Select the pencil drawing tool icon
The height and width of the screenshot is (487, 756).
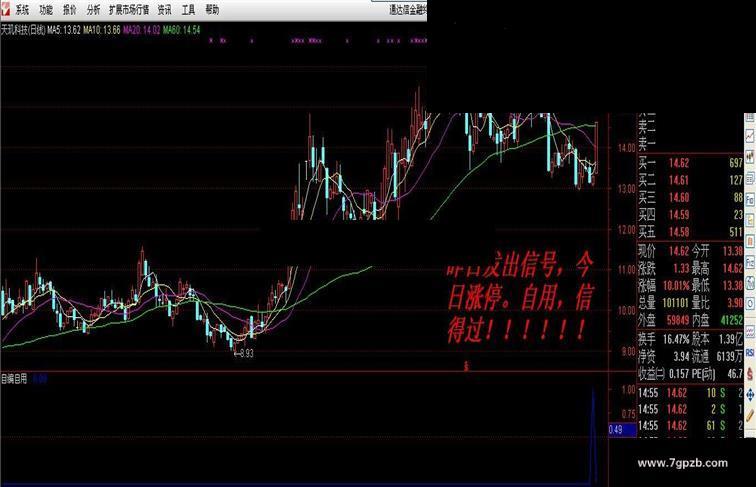click(x=750, y=416)
